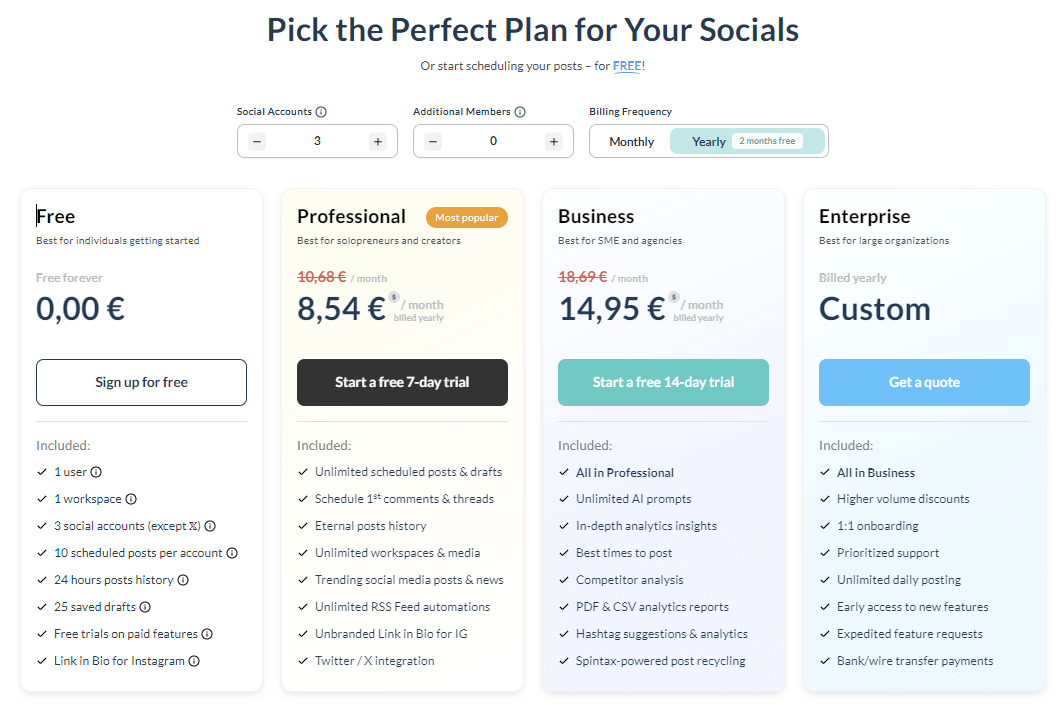Click info icon next to 24 hours posts history
The height and width of the screenshot is (708, 1063).
[183, 581]
